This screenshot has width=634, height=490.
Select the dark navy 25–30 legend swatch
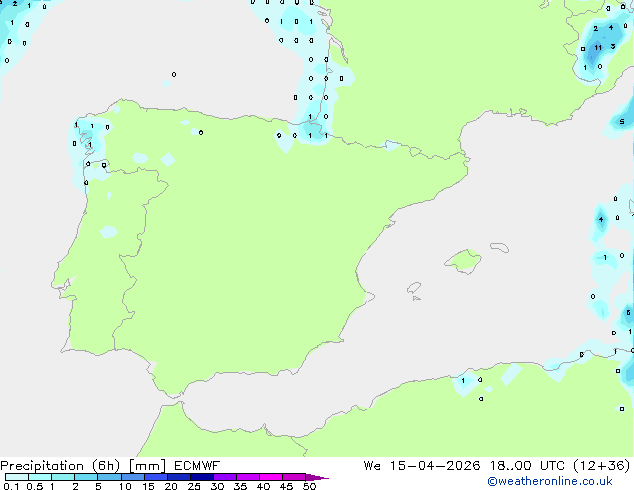[x=202, y=477]
